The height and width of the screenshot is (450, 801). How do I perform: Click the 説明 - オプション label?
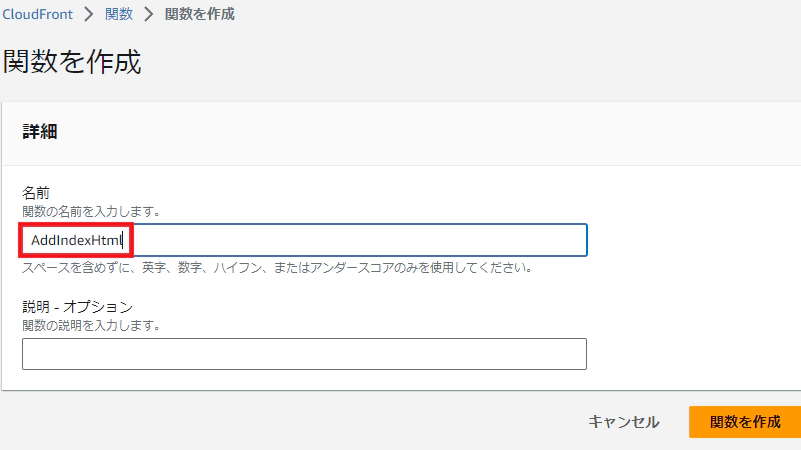click(x=77, y=306)
